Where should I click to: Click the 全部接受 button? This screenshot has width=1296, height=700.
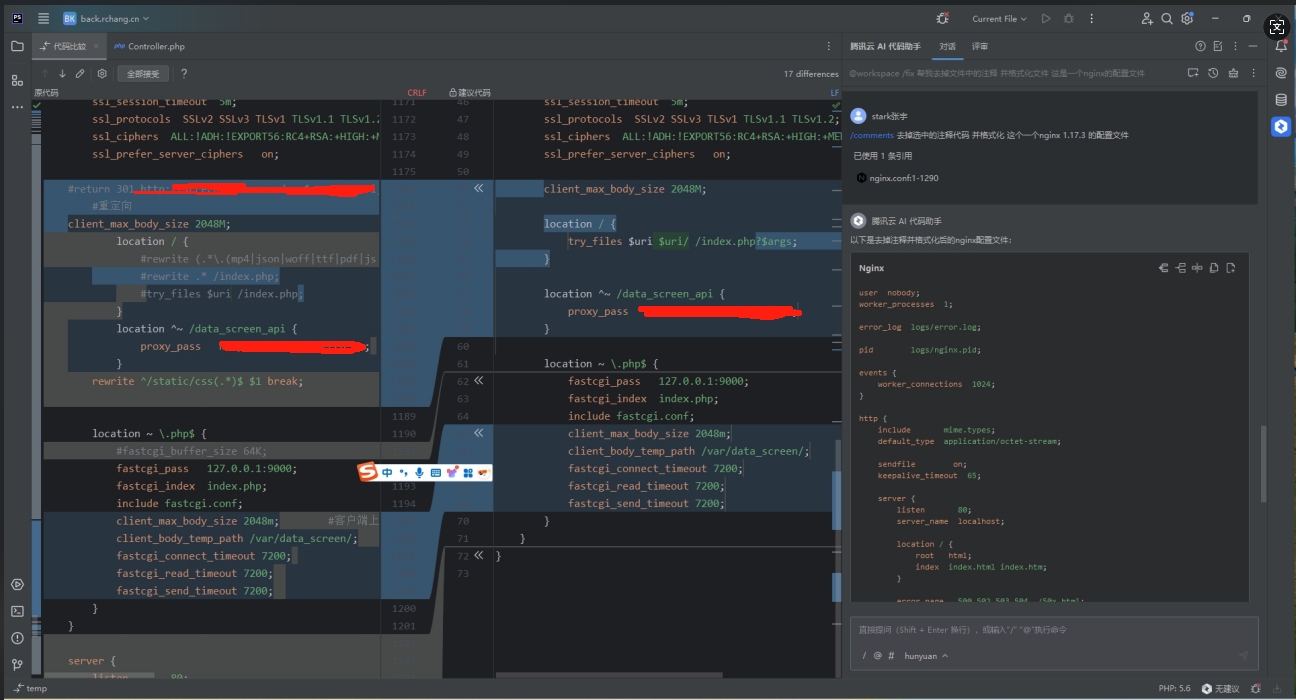pos(142,73)
